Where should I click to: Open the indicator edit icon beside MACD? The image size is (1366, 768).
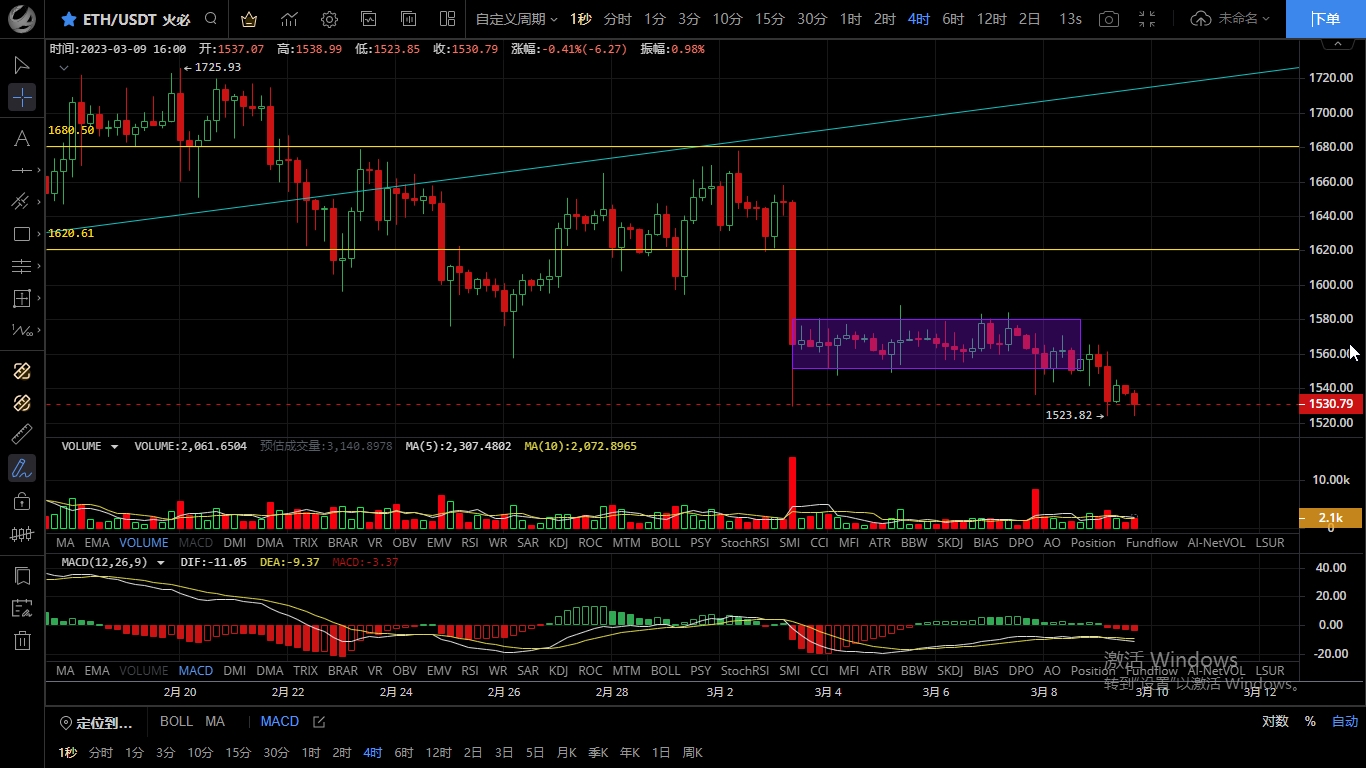pos(319,721)
